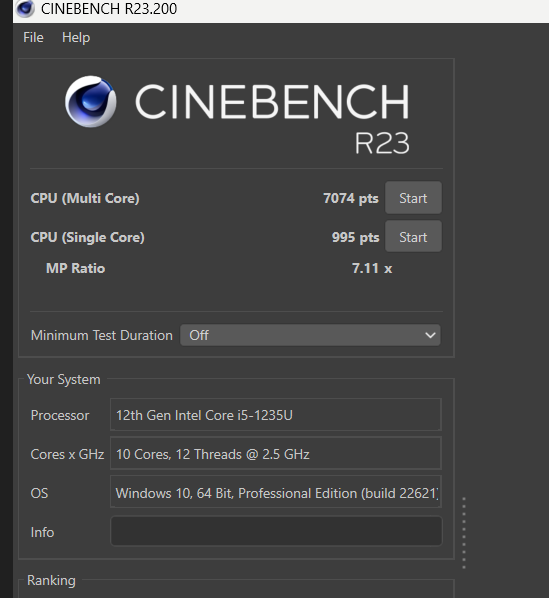Open the Help menu
Viewport: 549px width, 598px height.
(76, 37)
